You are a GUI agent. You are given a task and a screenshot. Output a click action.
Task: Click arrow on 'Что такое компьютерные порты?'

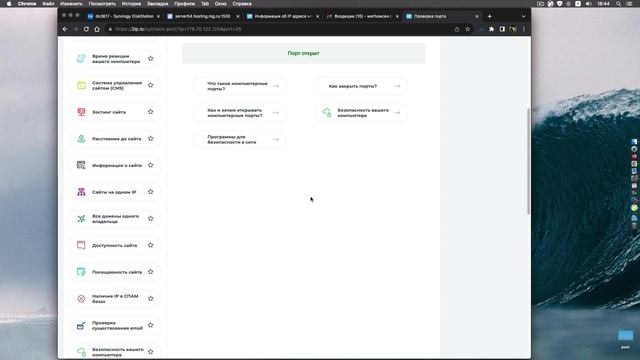pyautogui.click(x=276, y=86)
